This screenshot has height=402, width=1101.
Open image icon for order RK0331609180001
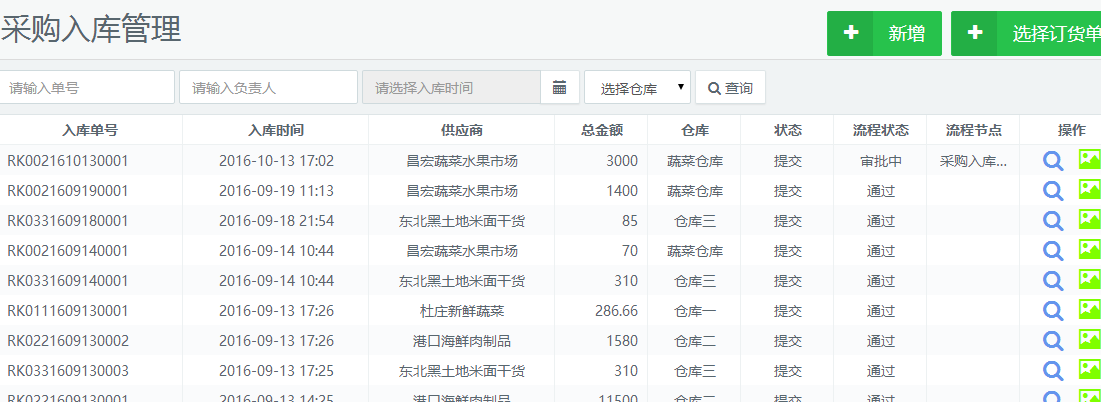[1089, 220]
